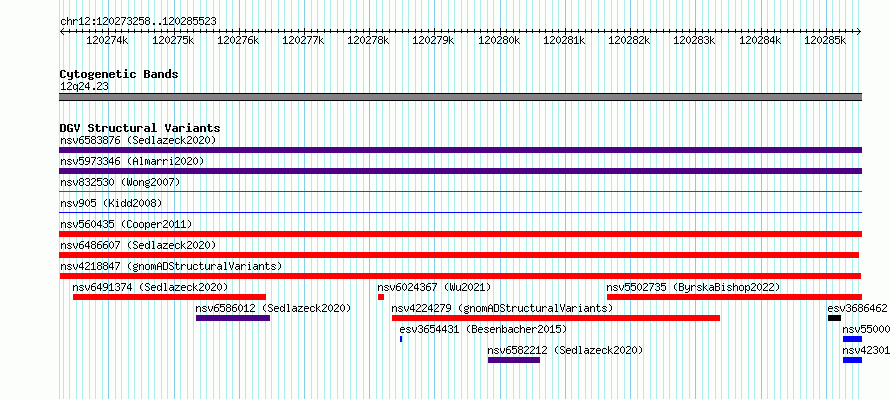Click the 120281k ruler tick label
Image resolution: width=890 pixels, height=399 pixels.
click(x=565, y=40)
